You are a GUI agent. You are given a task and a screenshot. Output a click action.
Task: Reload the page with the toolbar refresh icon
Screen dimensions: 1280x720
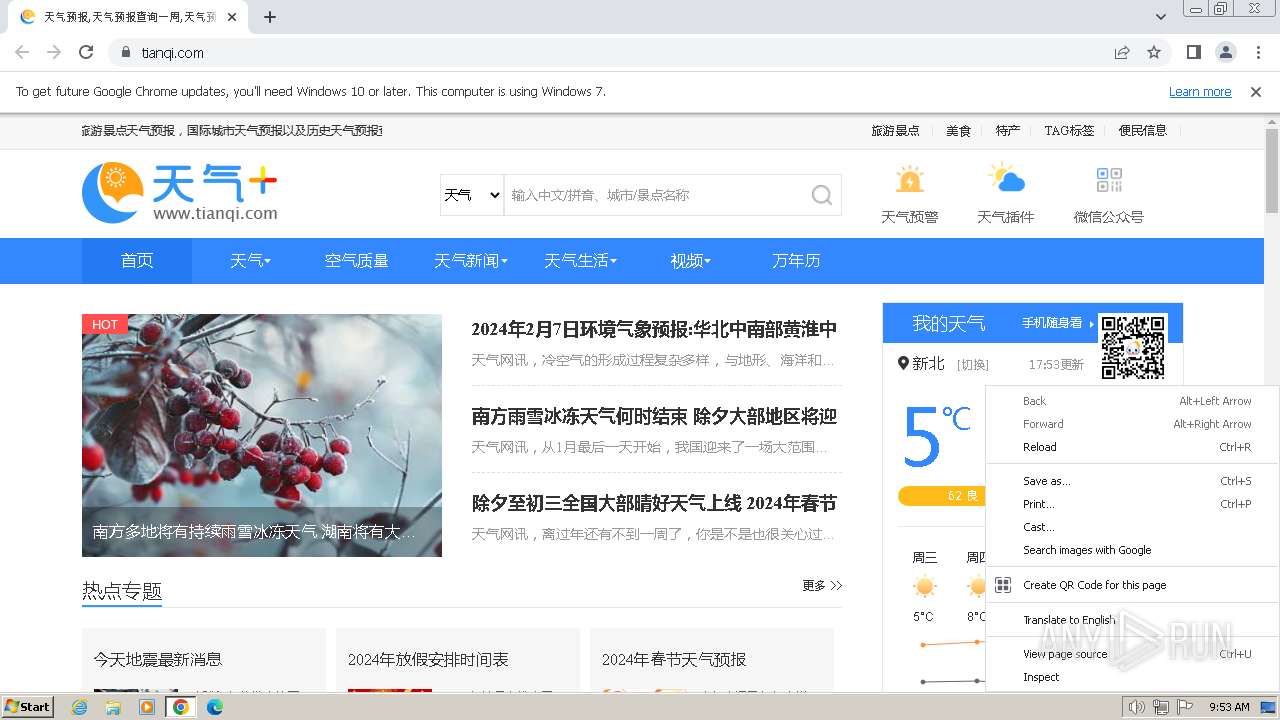pyautogui.click(x=86, y=52)
